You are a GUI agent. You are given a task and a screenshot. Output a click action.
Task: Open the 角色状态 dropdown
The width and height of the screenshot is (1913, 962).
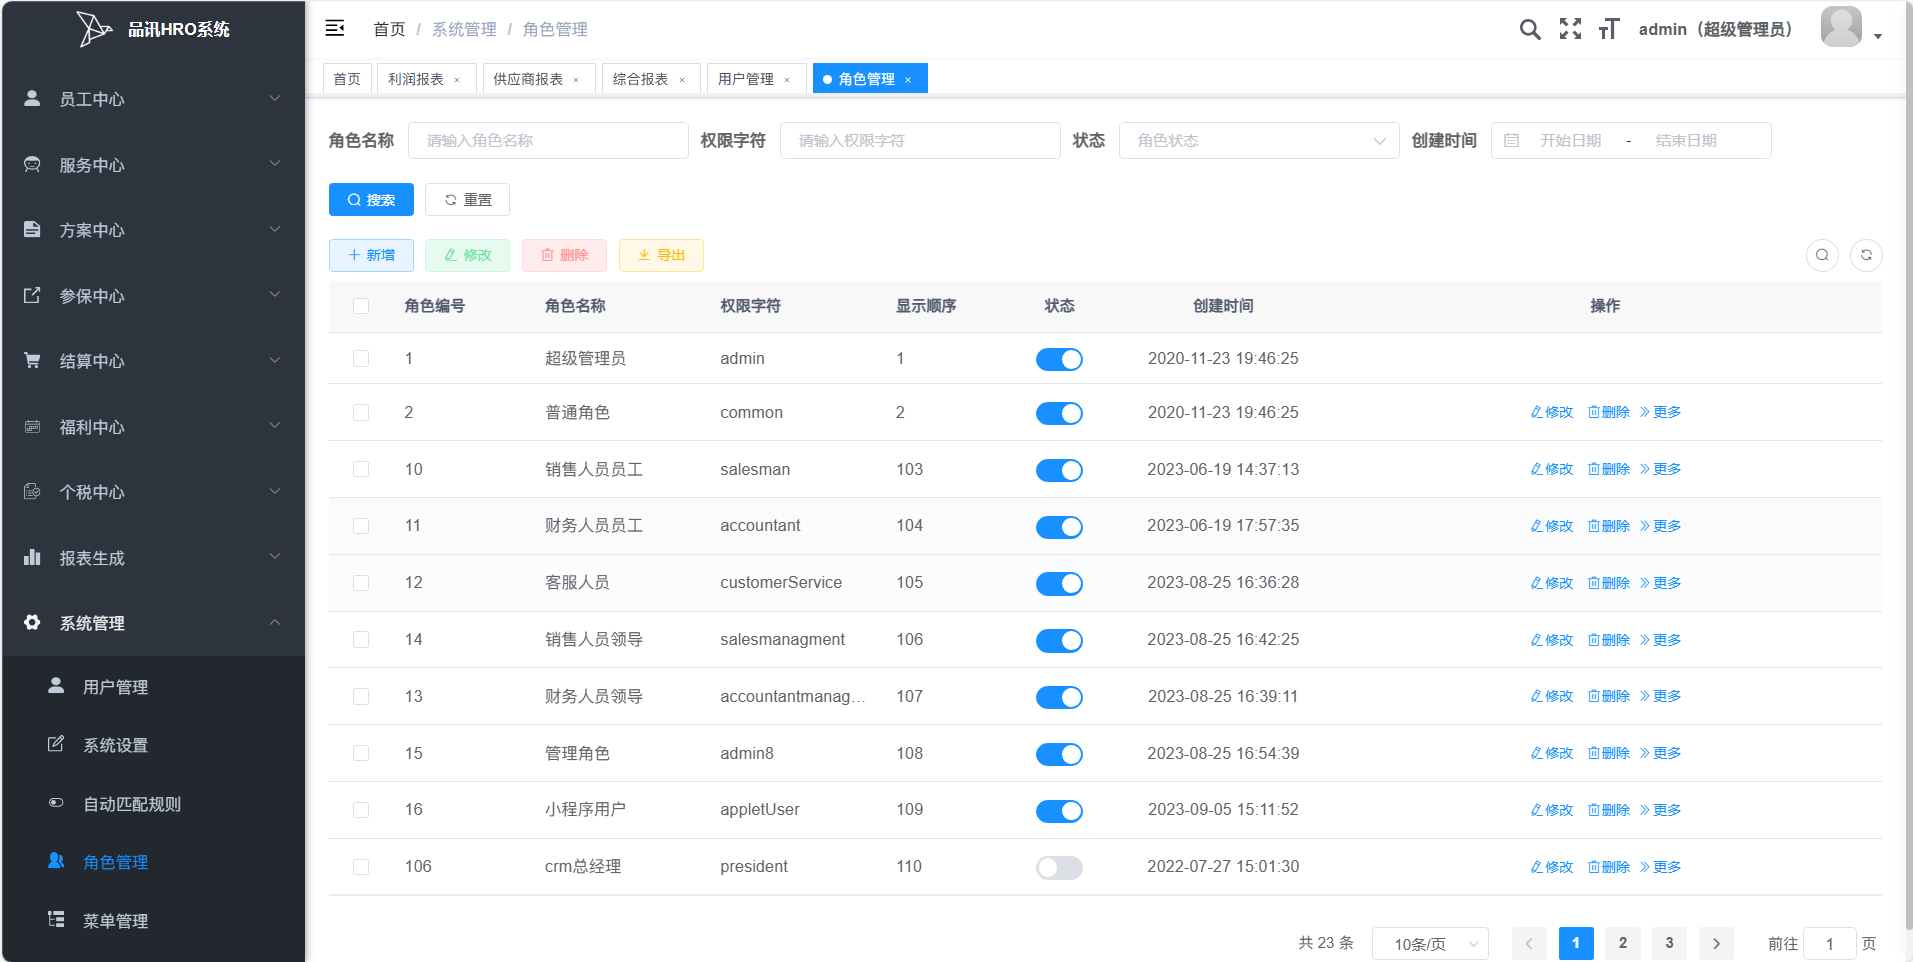click(x=1259, y=141)
